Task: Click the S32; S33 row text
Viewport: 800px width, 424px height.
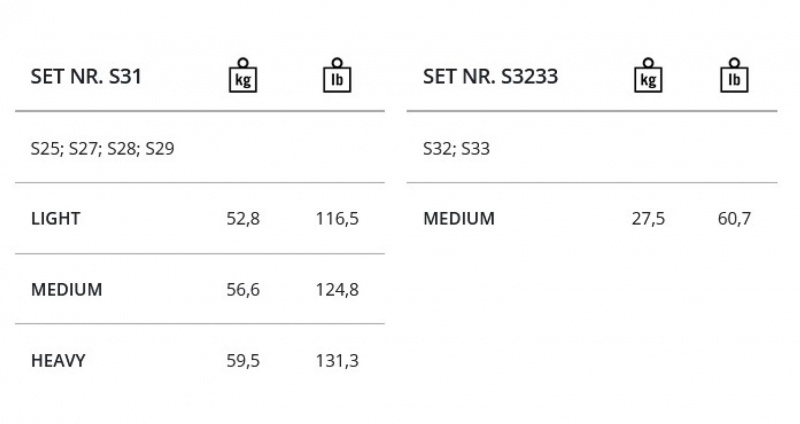Action: 456,149
